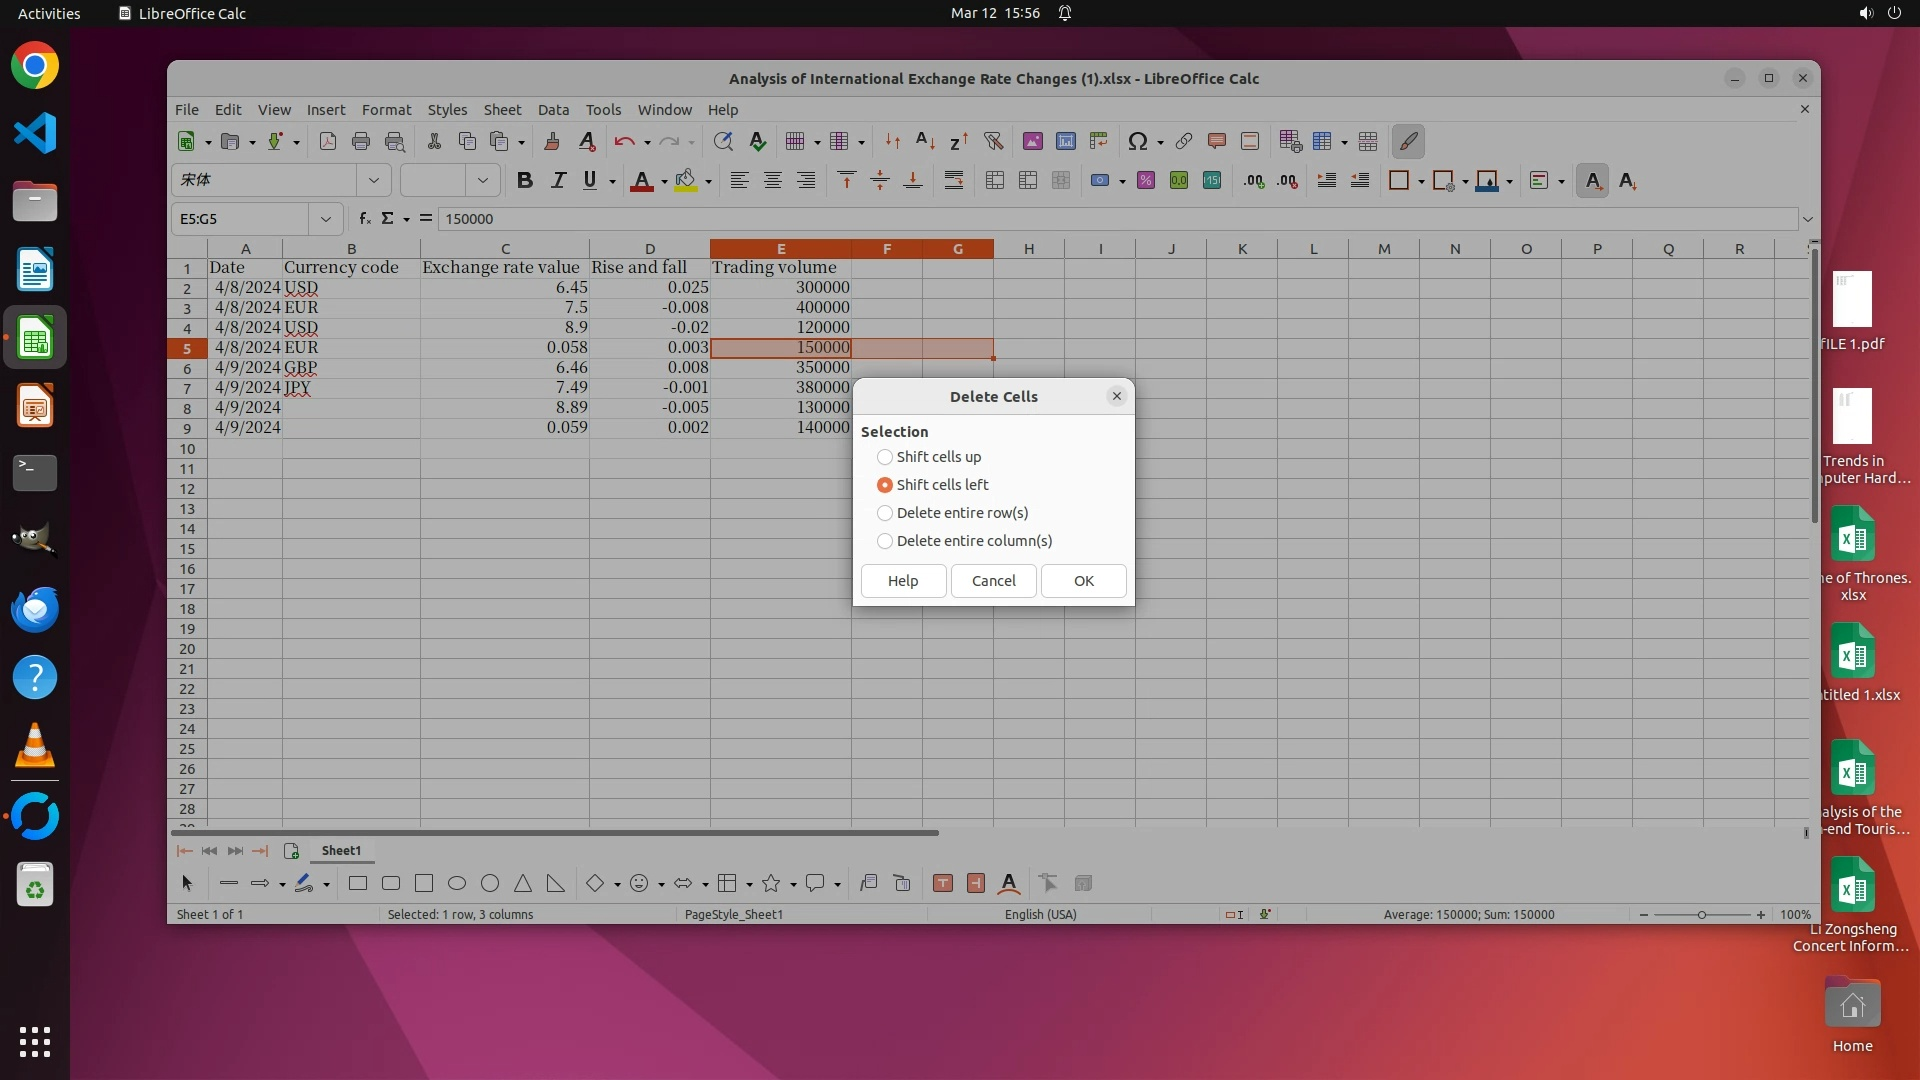Screen dimensions: 1920x1080
Task: Click the Sort Ascending icon
Action: 925,142
